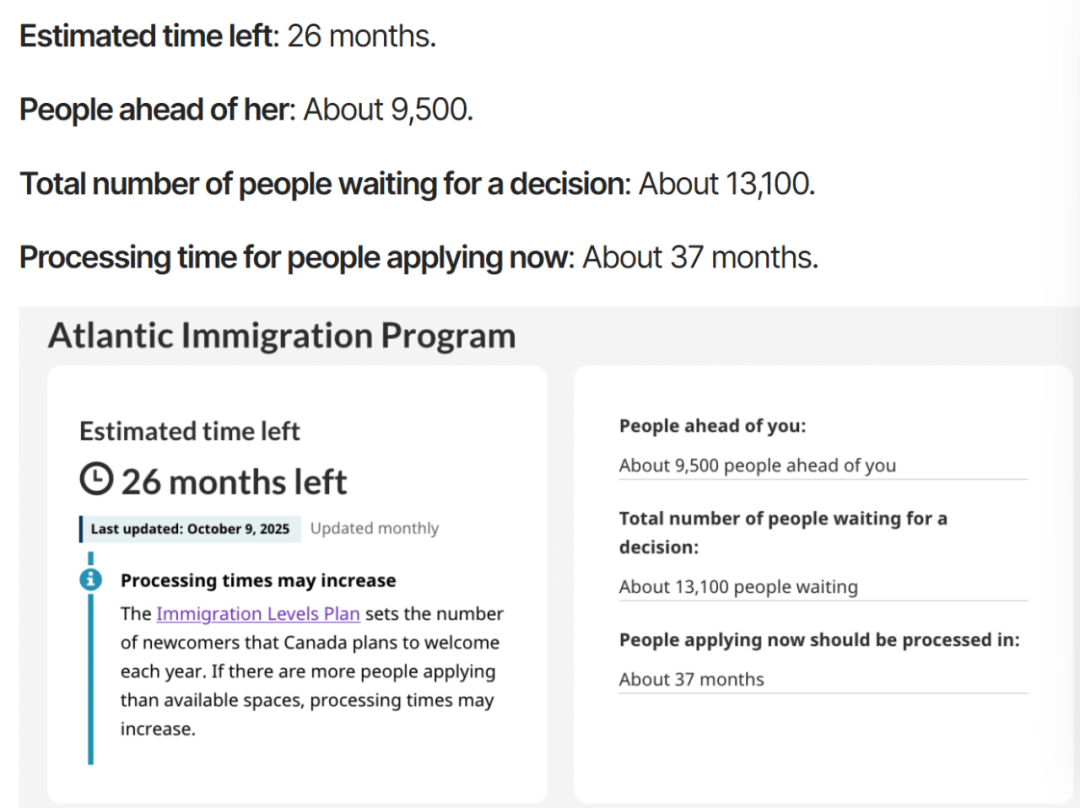Click the Estimated time left card heading
The image size is (1080, 808).
(190, 431)
